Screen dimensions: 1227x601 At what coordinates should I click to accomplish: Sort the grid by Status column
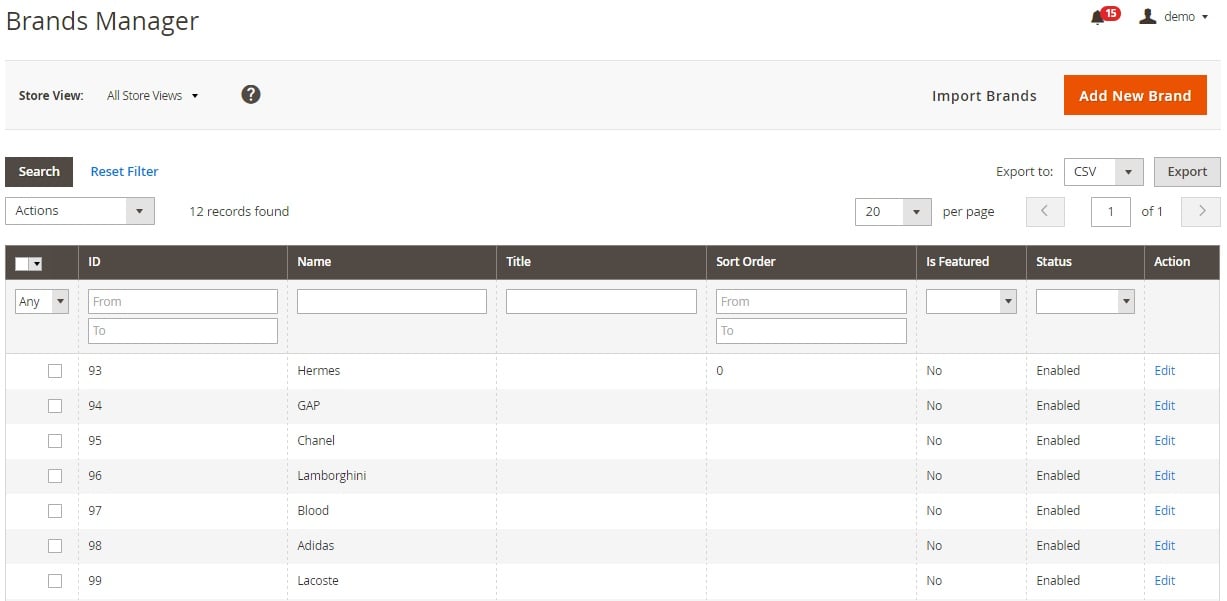click(x=1085, y=262)
